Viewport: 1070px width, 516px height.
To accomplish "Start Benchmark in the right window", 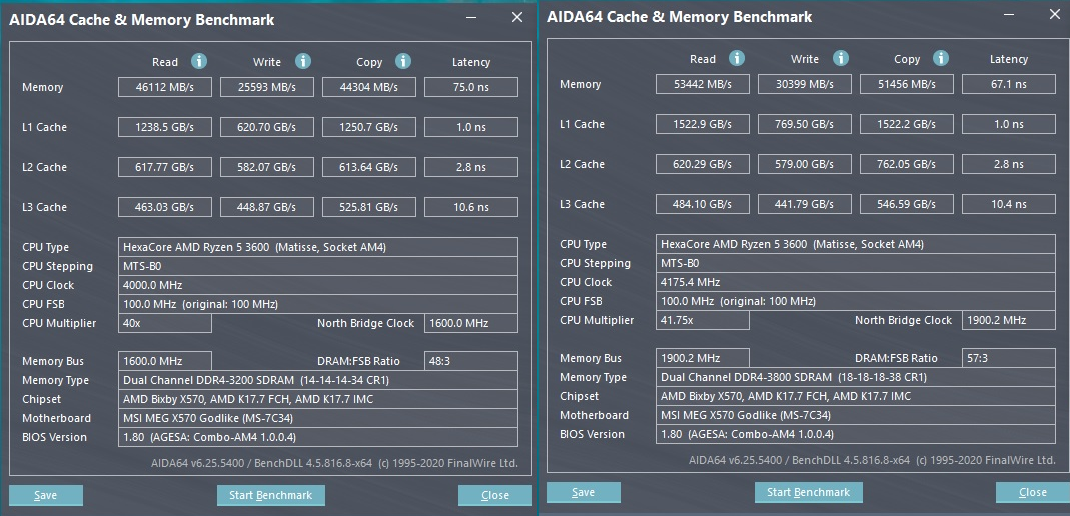I will 809,493.
